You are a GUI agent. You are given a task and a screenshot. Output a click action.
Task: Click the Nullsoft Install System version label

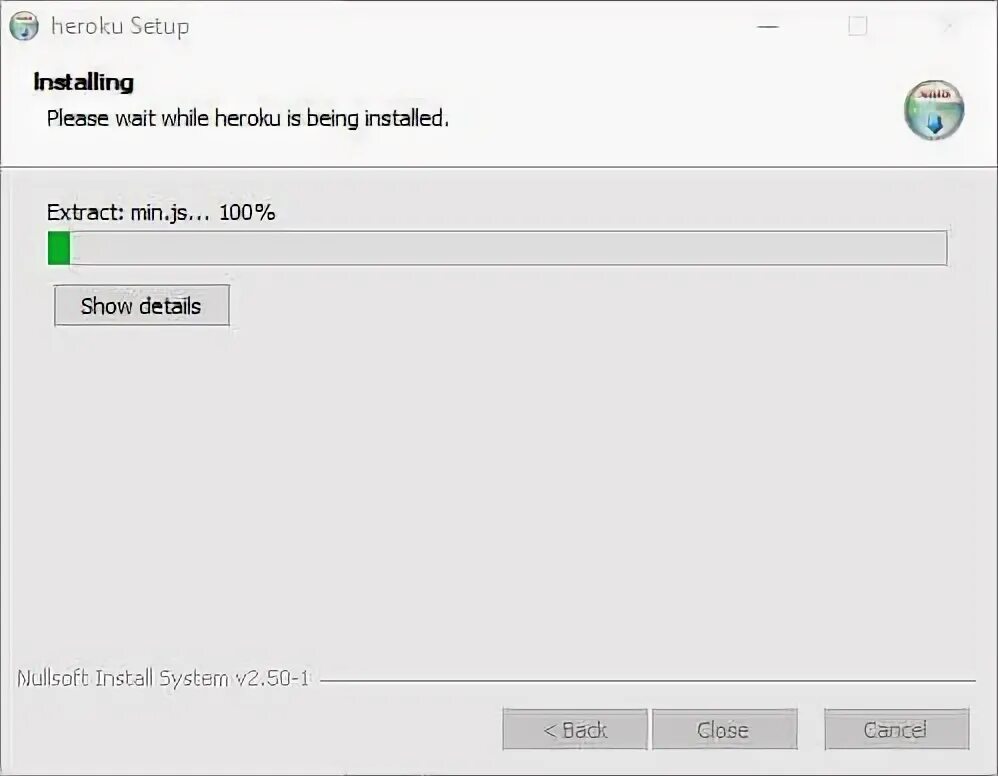click(163, 679)
